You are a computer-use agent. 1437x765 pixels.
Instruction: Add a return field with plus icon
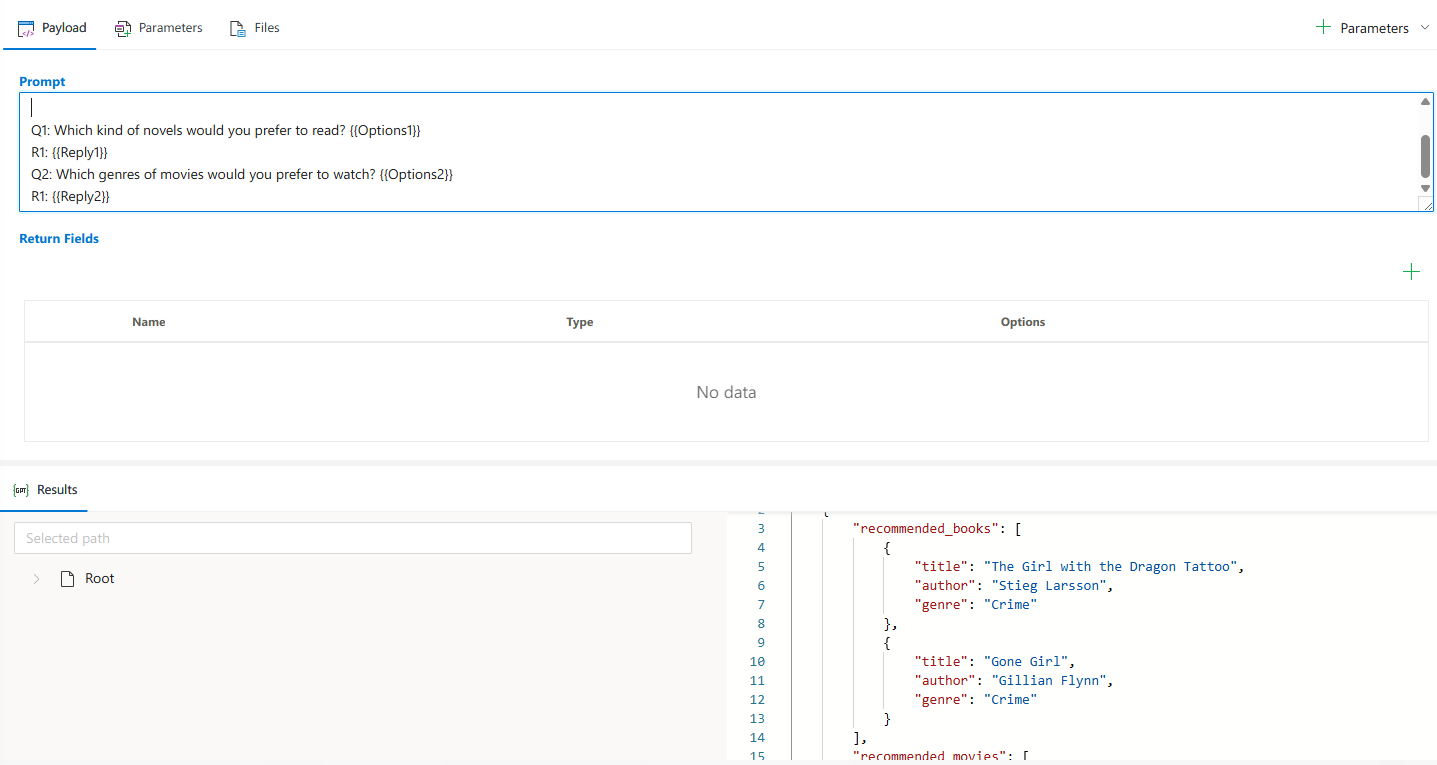1411,272
